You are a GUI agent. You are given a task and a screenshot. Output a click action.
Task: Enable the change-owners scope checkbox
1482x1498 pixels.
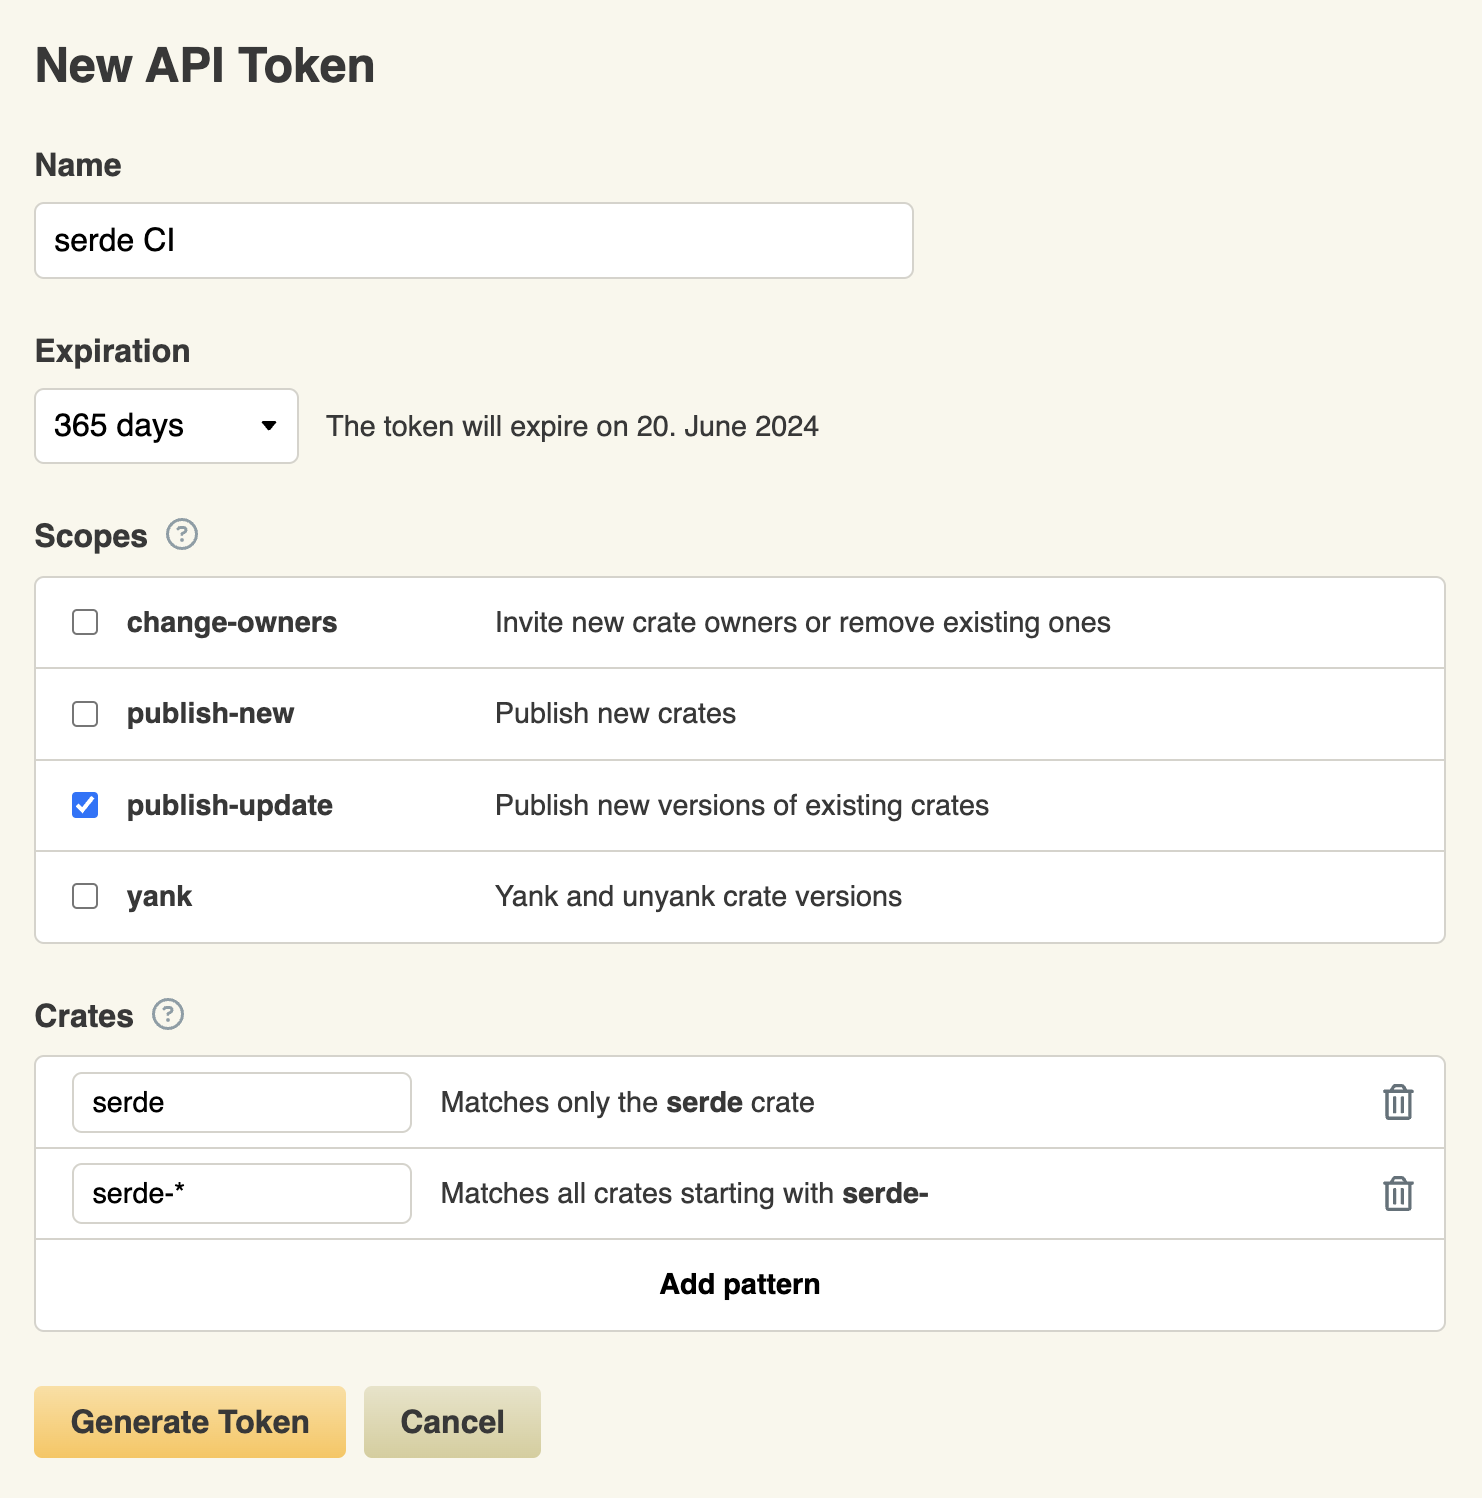85,622
